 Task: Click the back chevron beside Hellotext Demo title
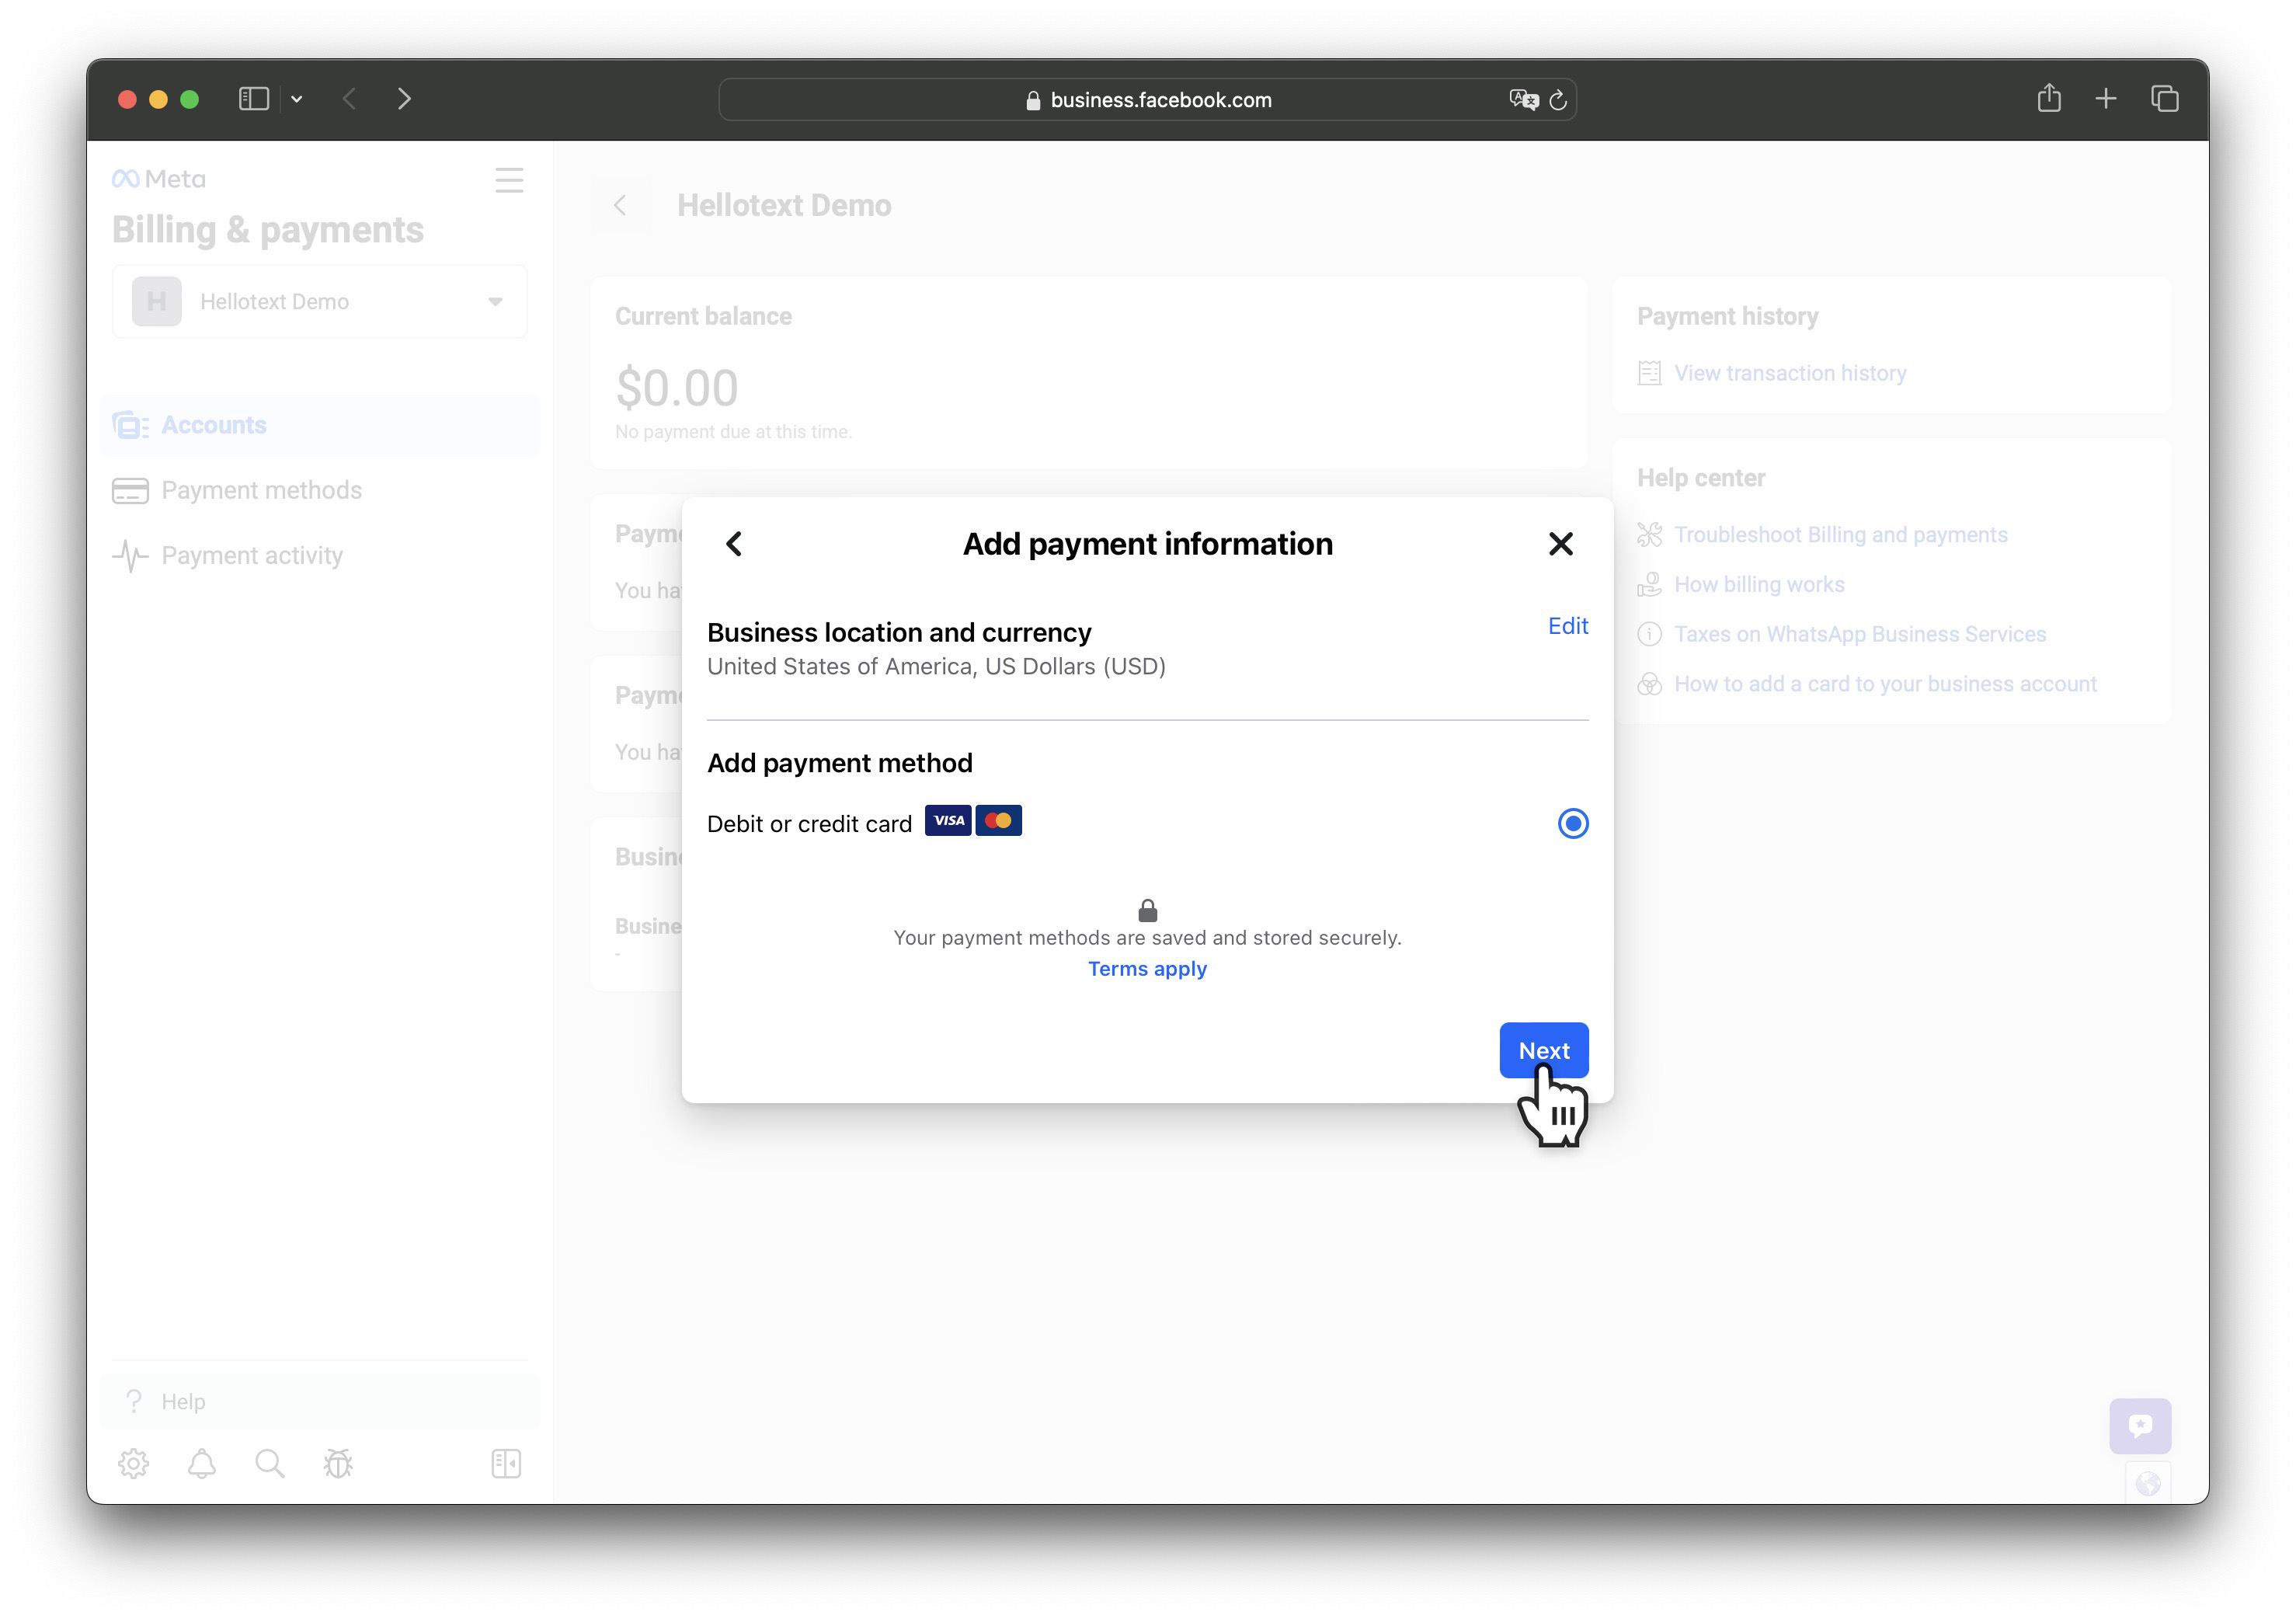pyautogui.click(x=620, y=205)
